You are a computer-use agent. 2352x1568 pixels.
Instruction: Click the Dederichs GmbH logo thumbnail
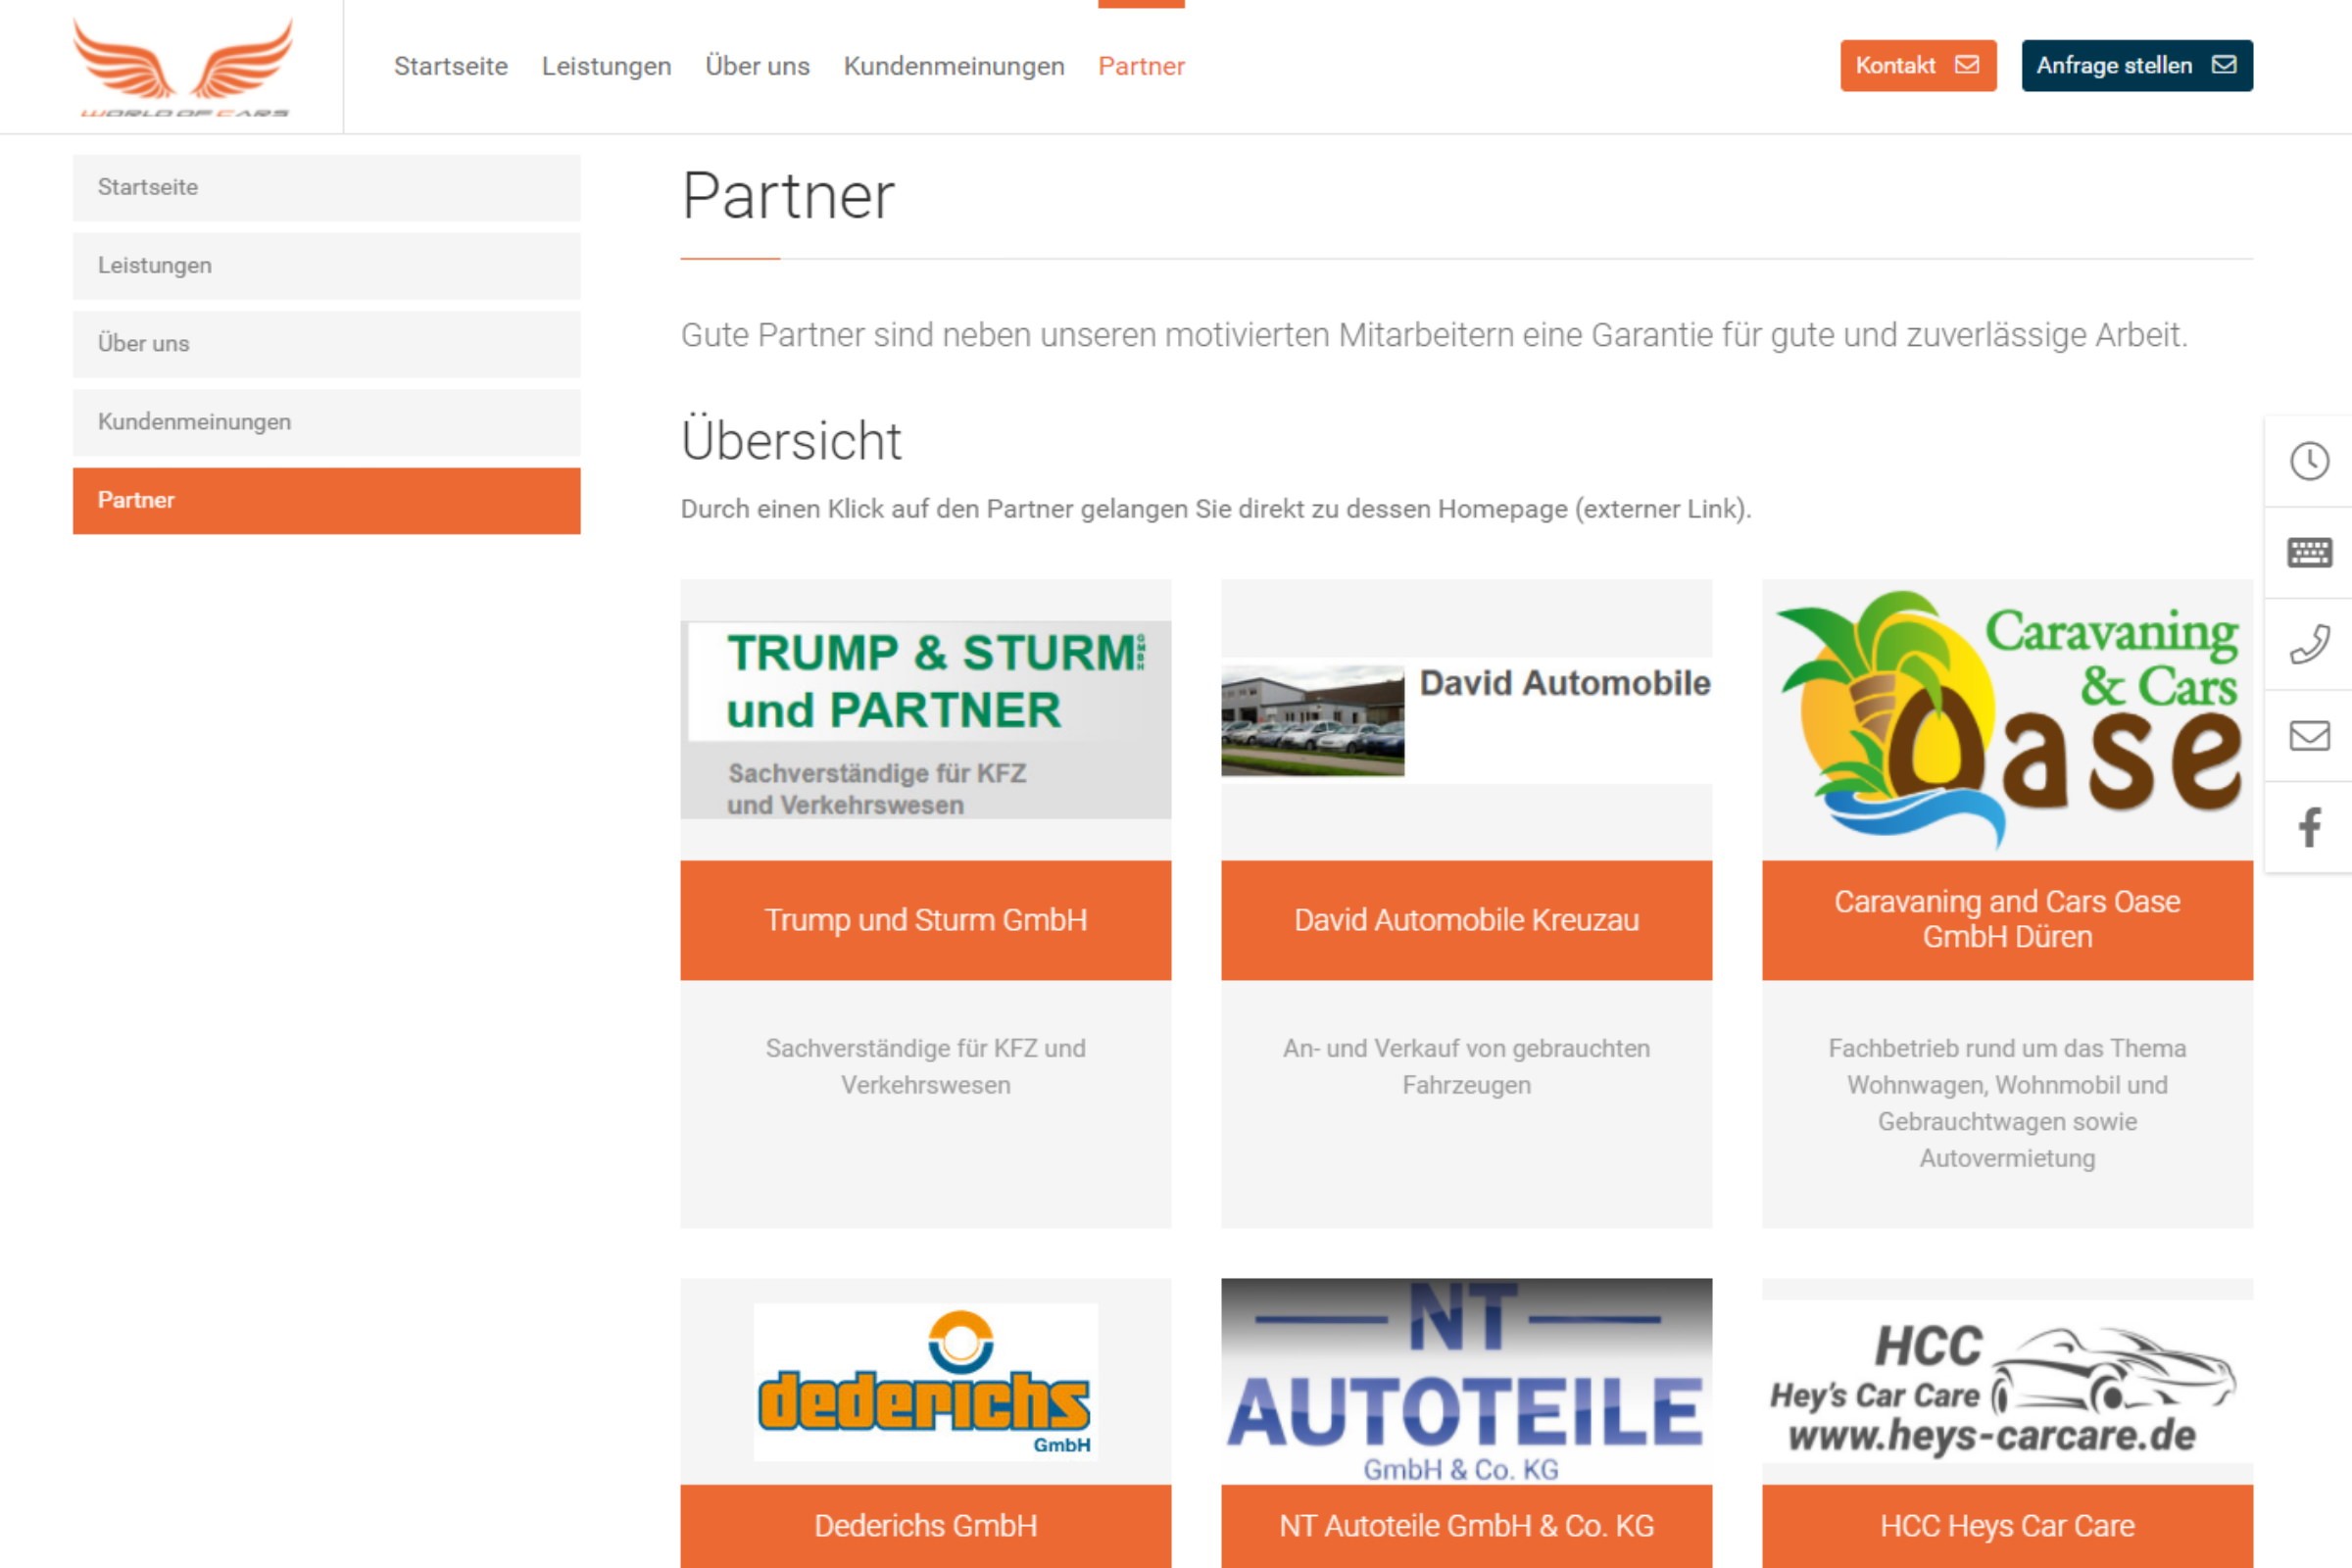tap(925, 1381)
